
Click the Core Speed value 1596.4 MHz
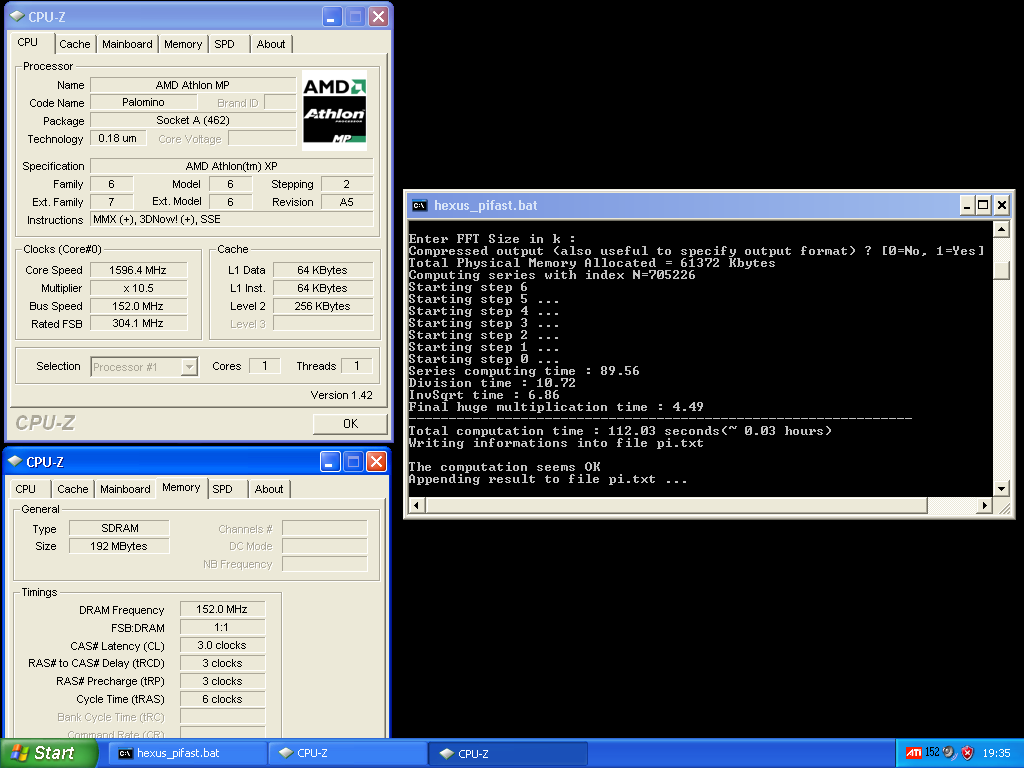[138, 270]
